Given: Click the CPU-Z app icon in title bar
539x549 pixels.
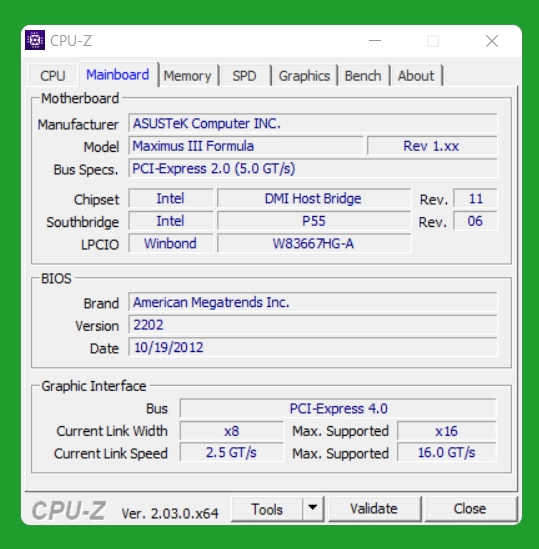Looking at the screenshot, I should (x=35, y=40).
